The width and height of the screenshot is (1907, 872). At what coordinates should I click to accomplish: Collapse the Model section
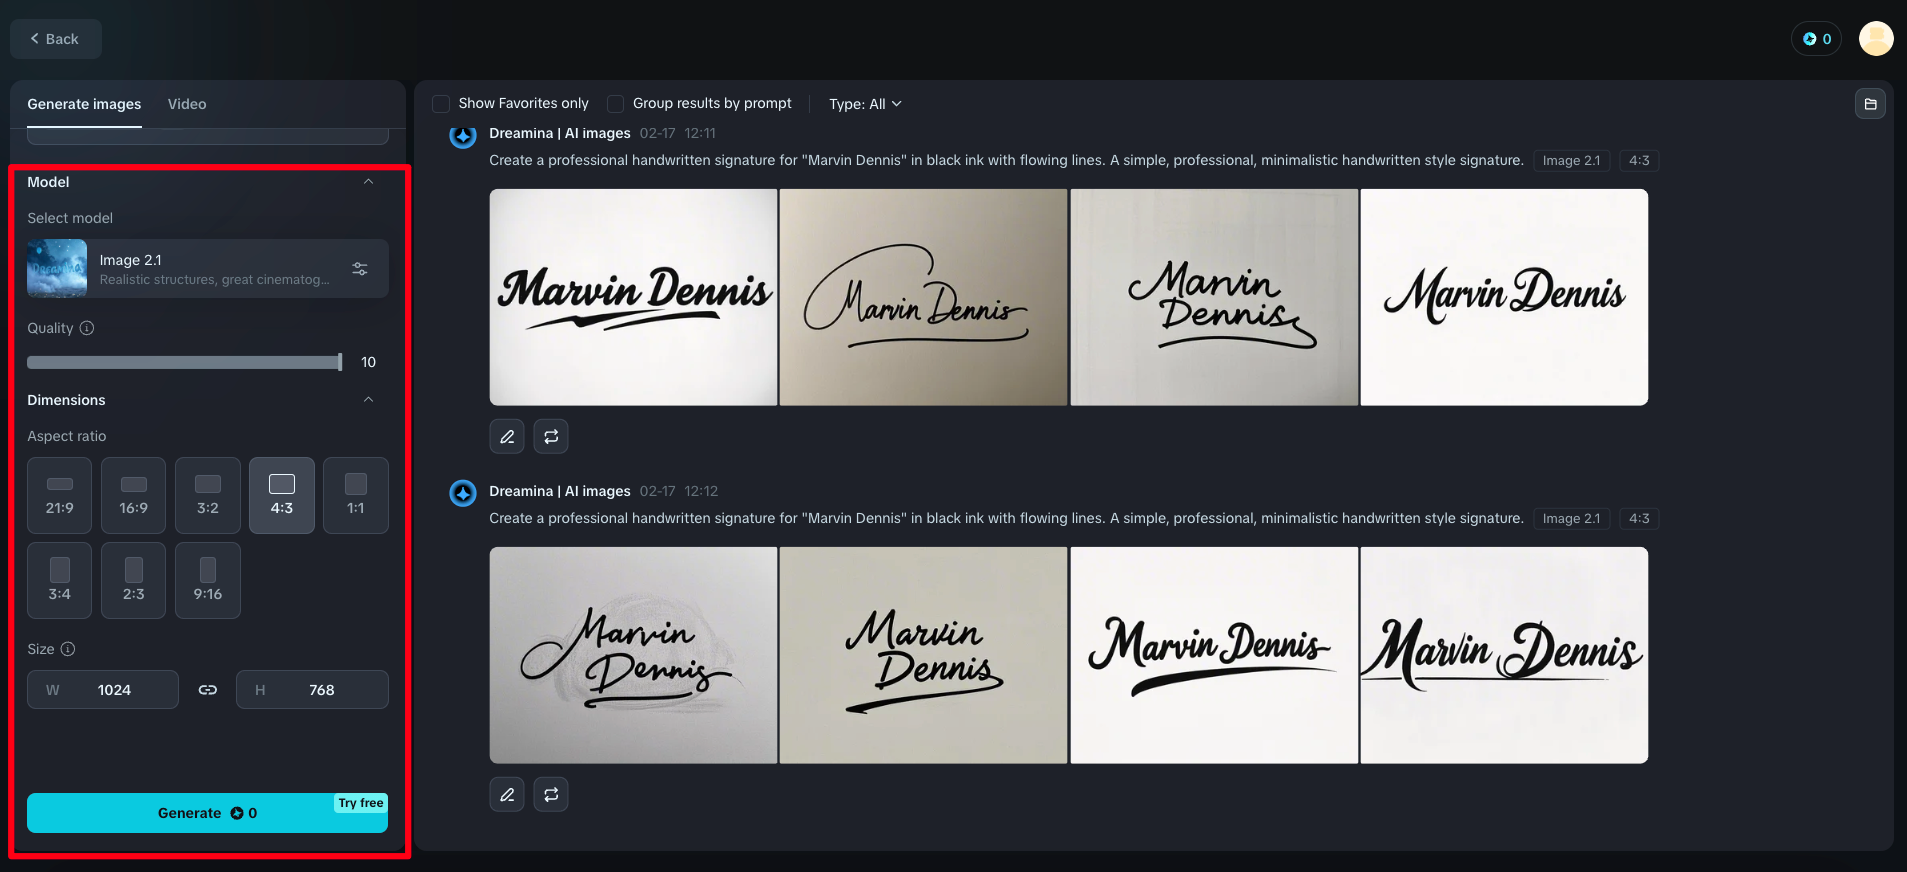tap(368, 182)
